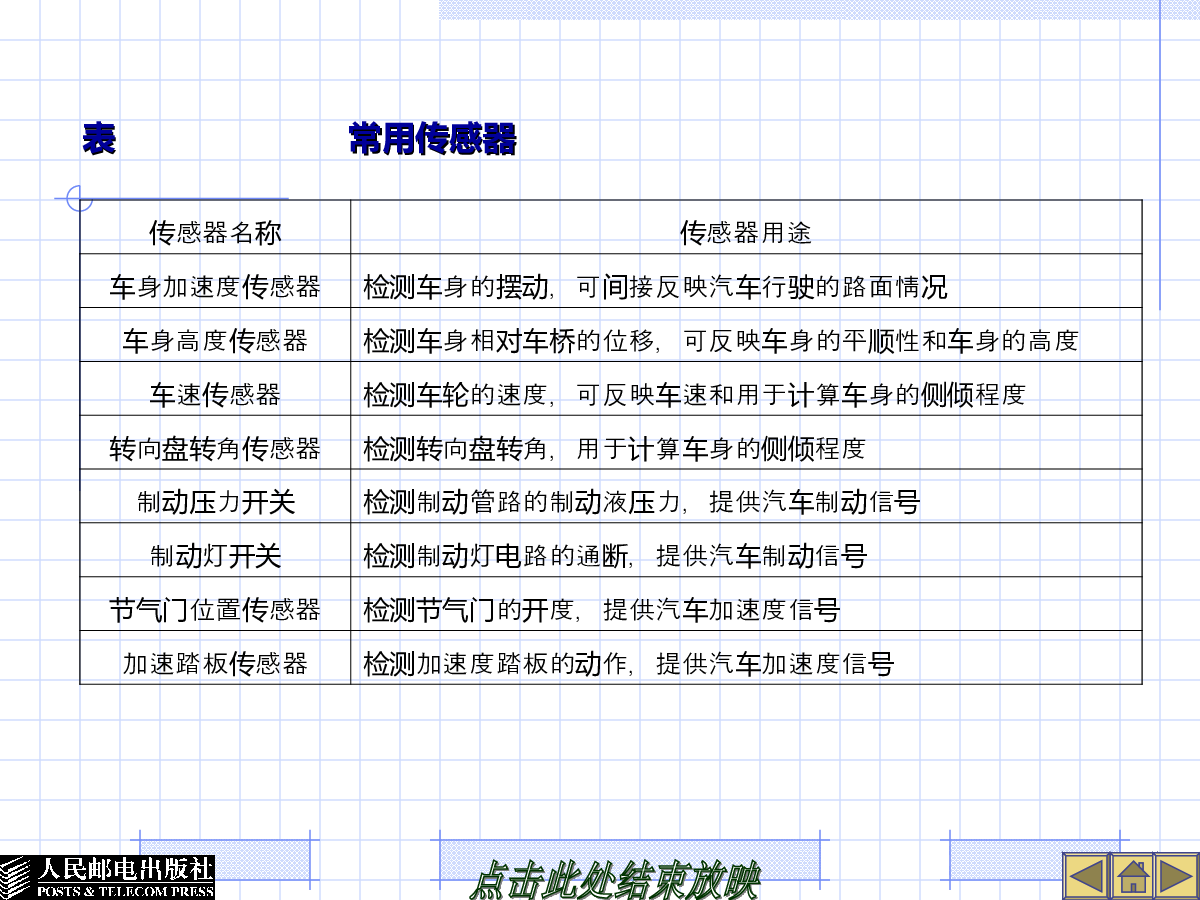Click the 人民邮电出版社 publisher logo
Image resolution: width=1200 pixels, height=900 pixels.
[107, 877]
